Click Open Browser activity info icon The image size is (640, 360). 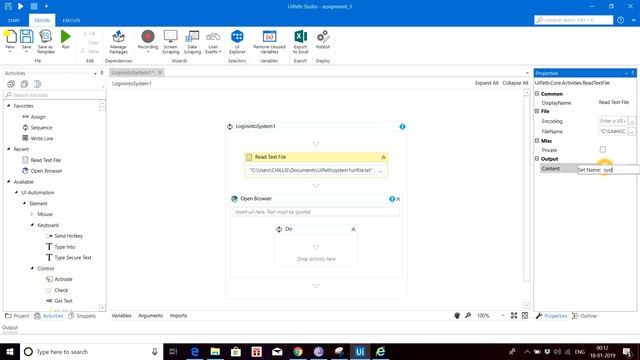tap(392, 199)
